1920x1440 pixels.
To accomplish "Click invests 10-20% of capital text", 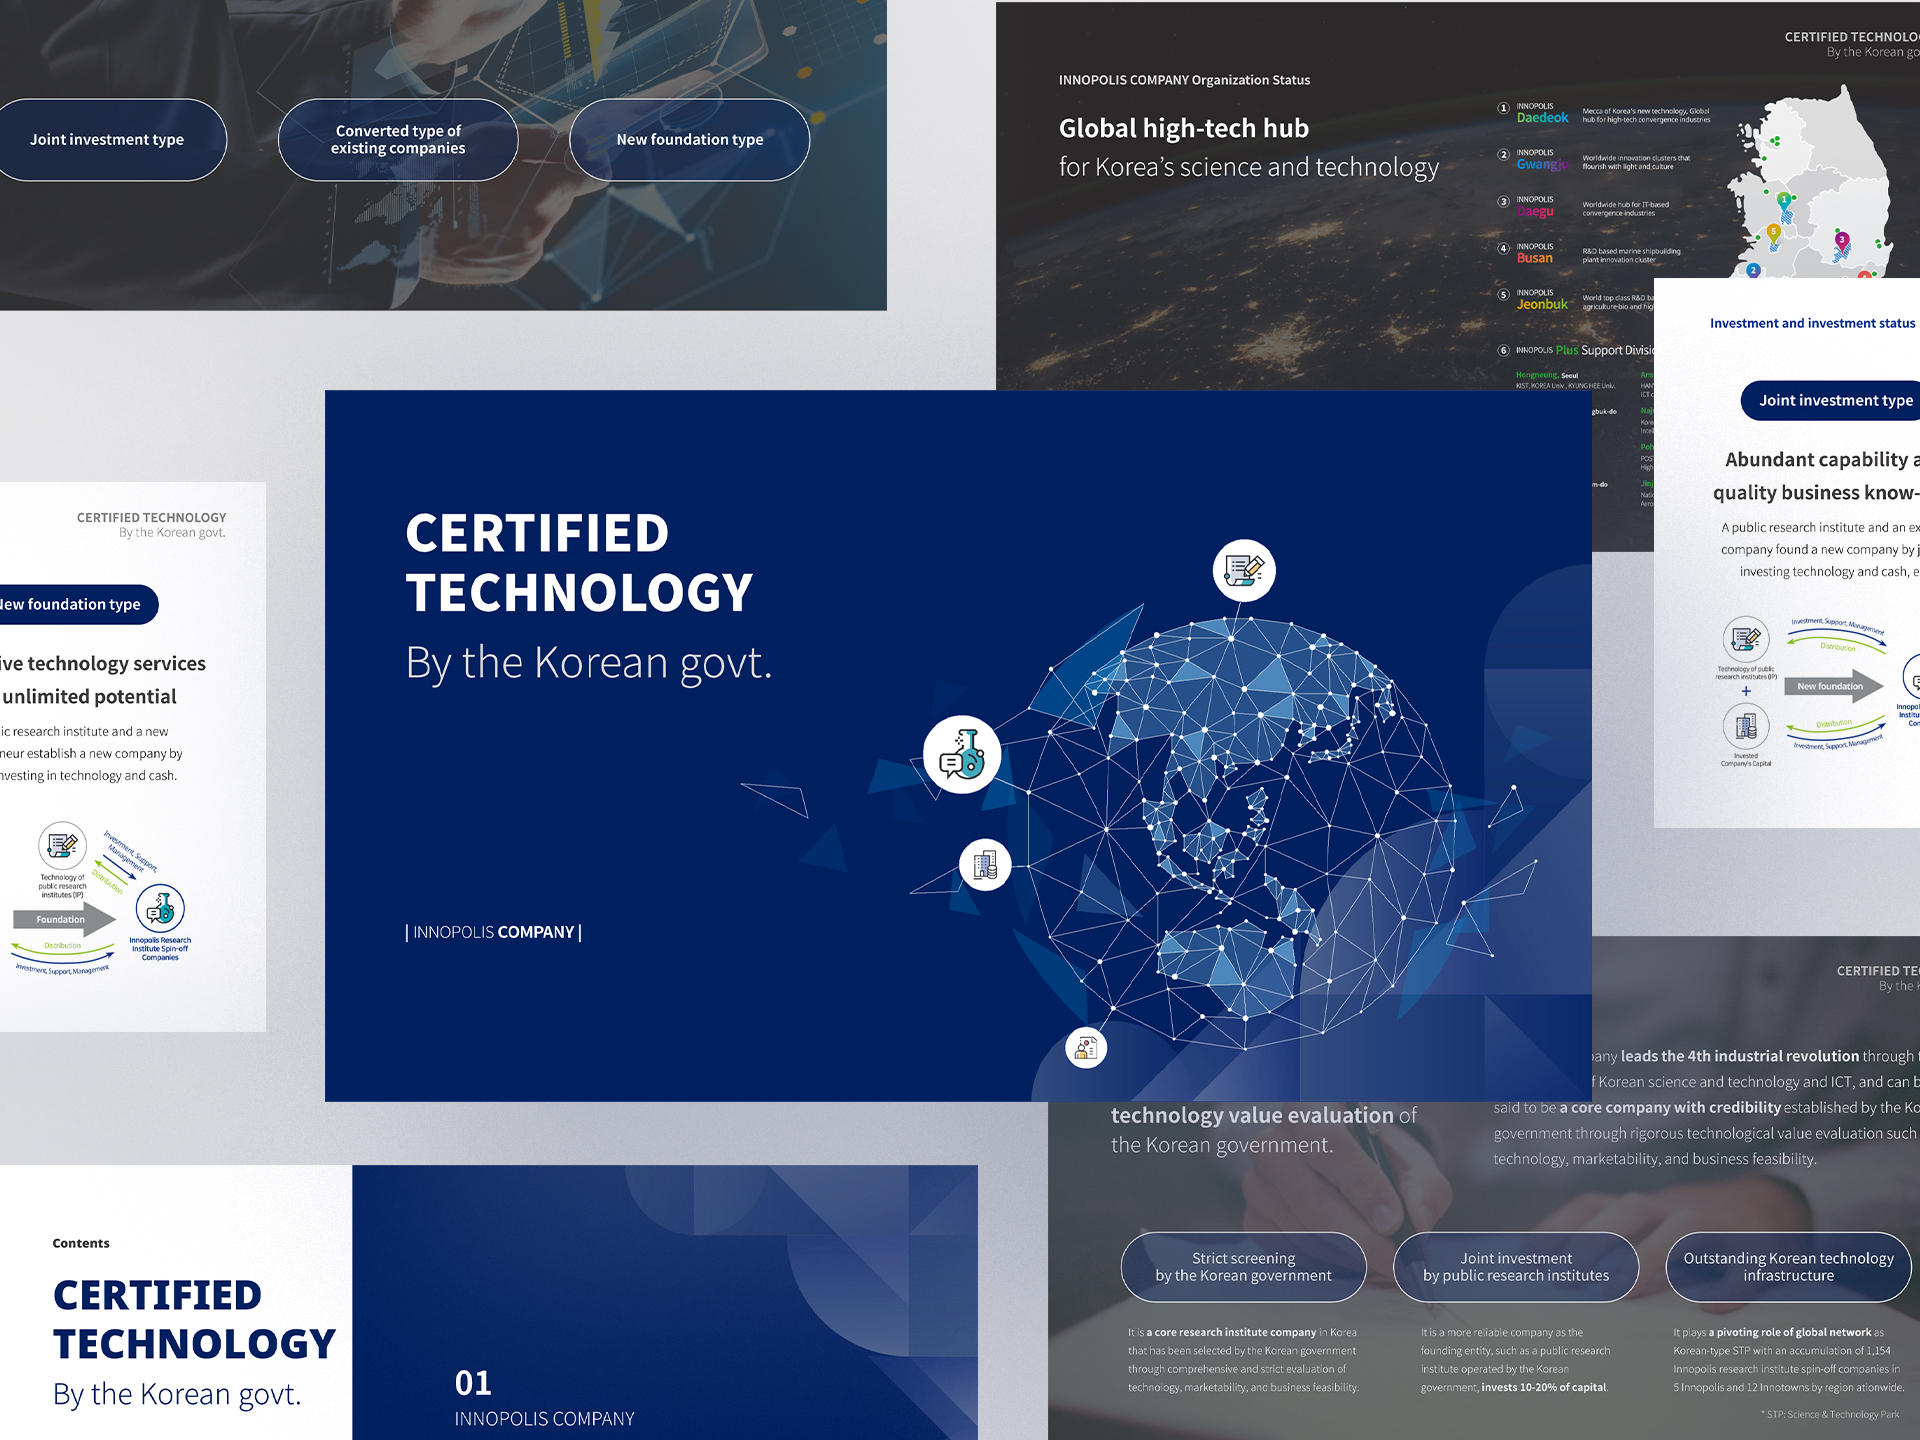I will [1544, 1387].
